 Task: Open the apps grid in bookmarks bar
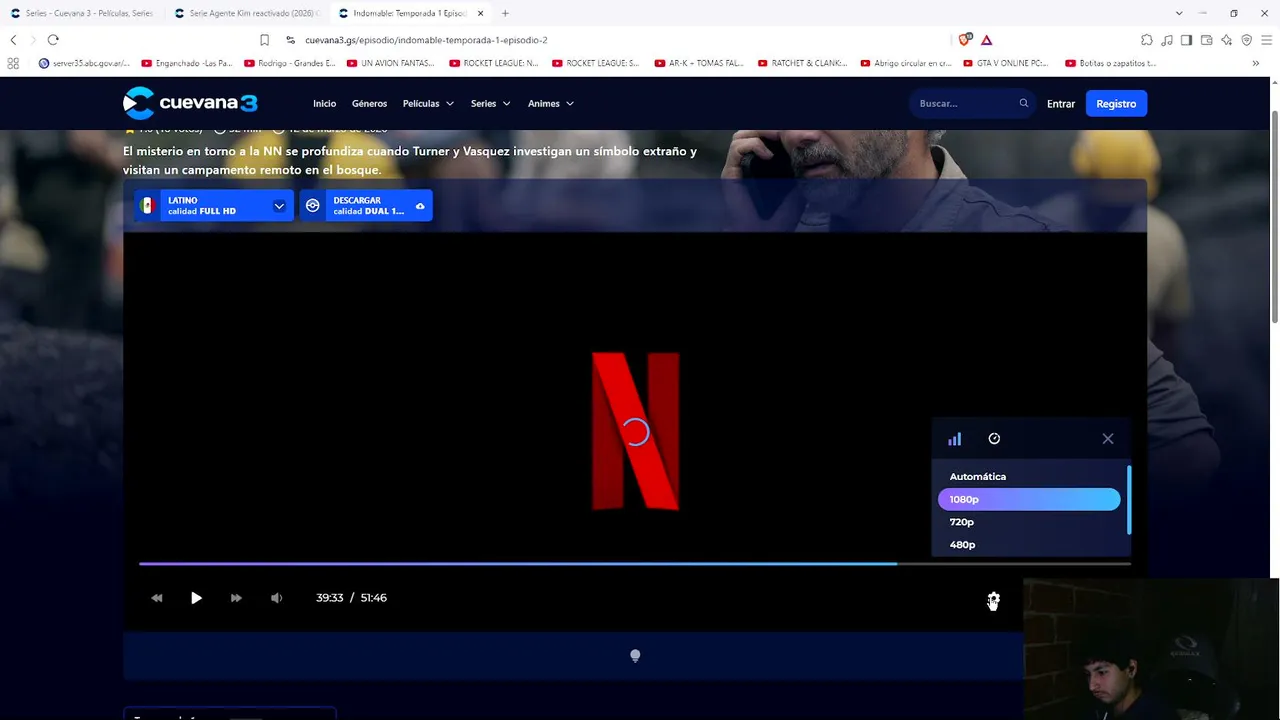[13, 63]
